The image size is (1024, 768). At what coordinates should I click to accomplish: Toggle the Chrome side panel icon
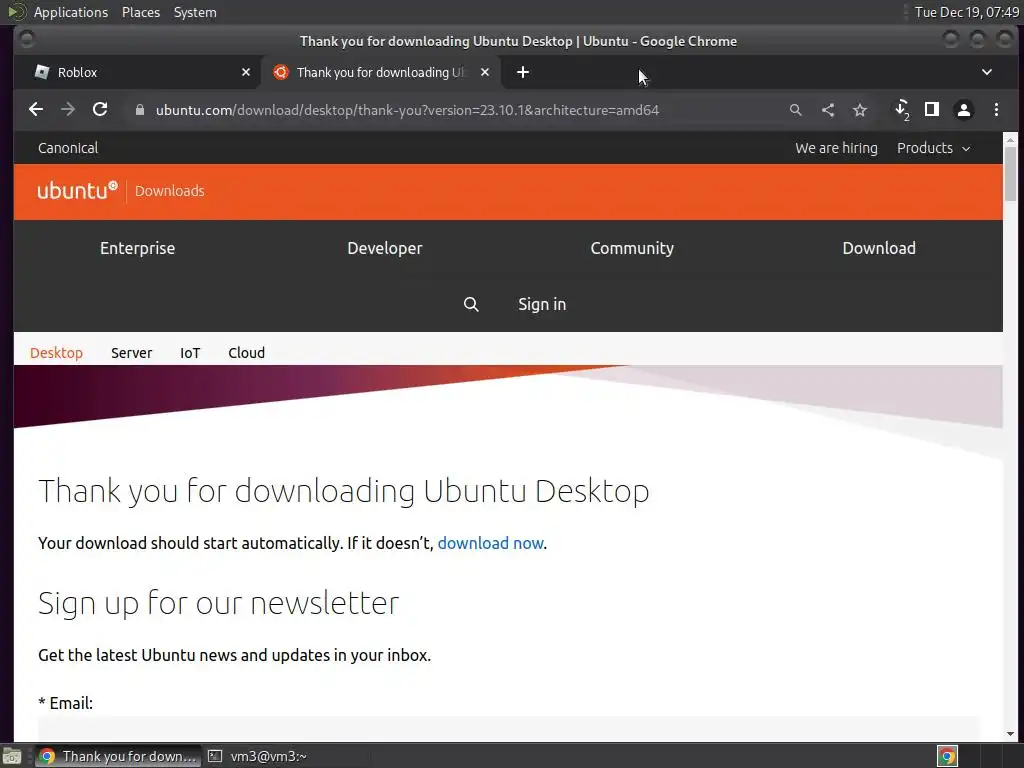coord(932,110)
